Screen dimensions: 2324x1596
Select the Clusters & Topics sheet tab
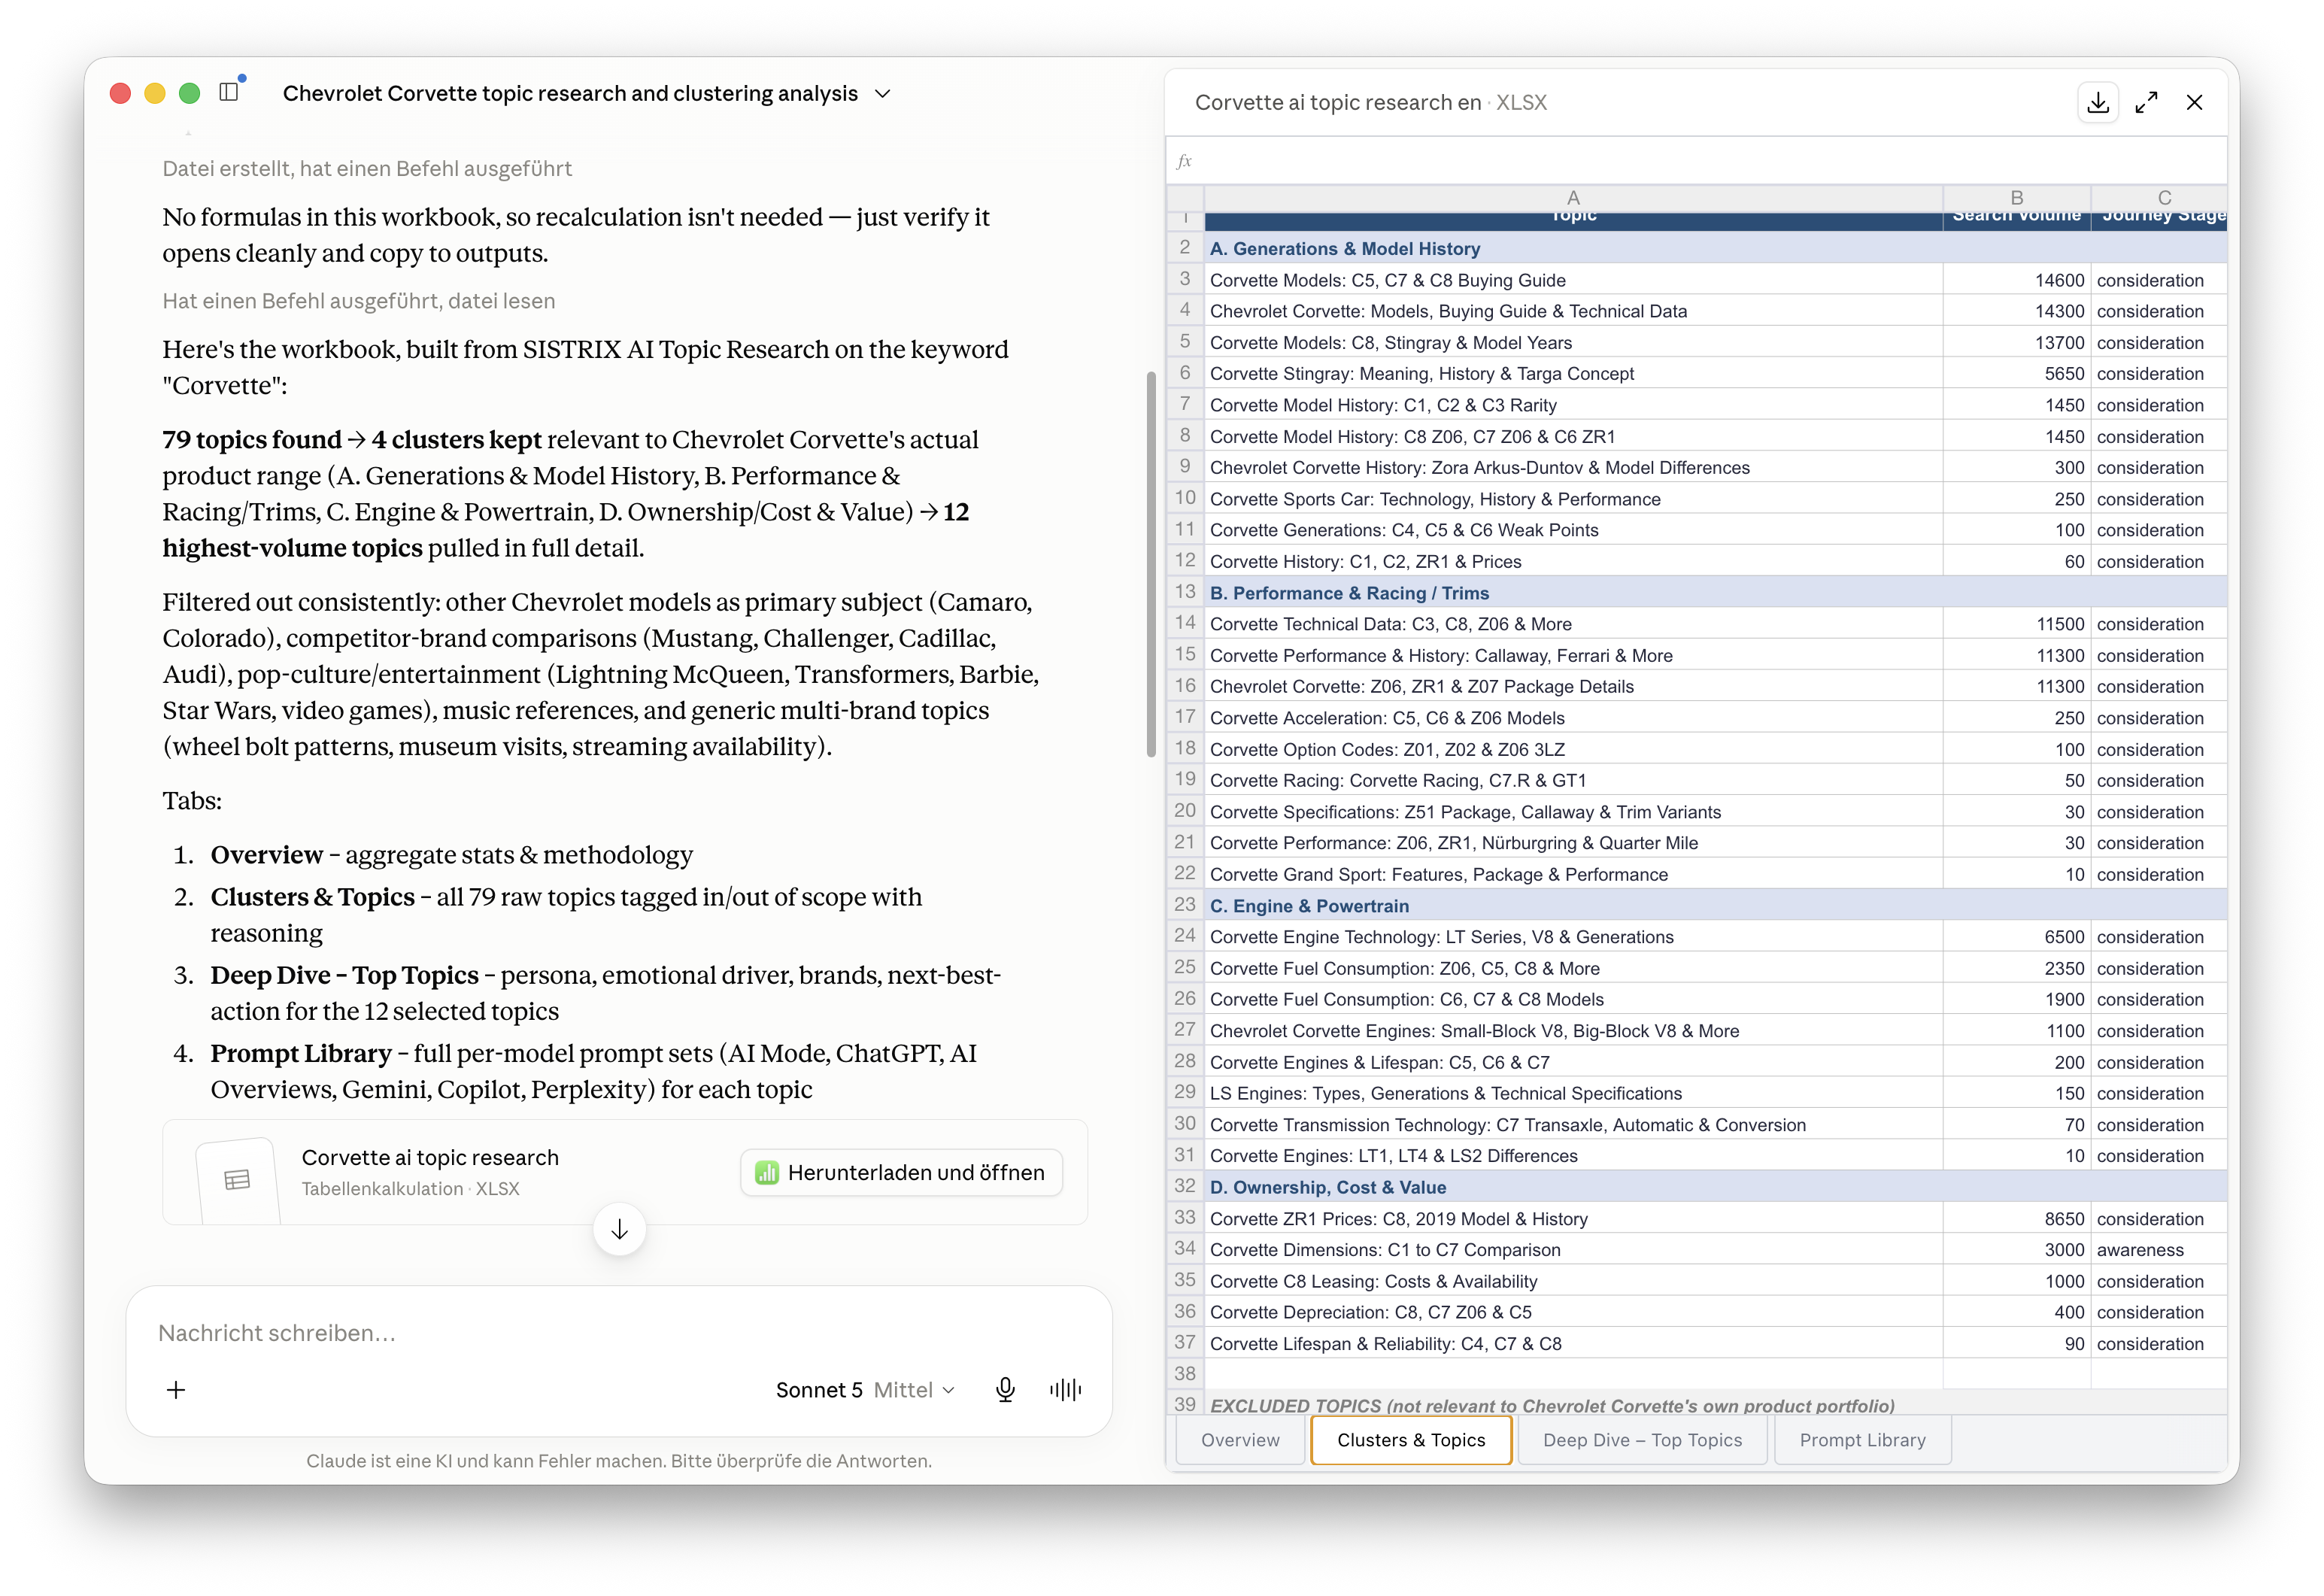pyautogui.click(x=1410, y=1440)
